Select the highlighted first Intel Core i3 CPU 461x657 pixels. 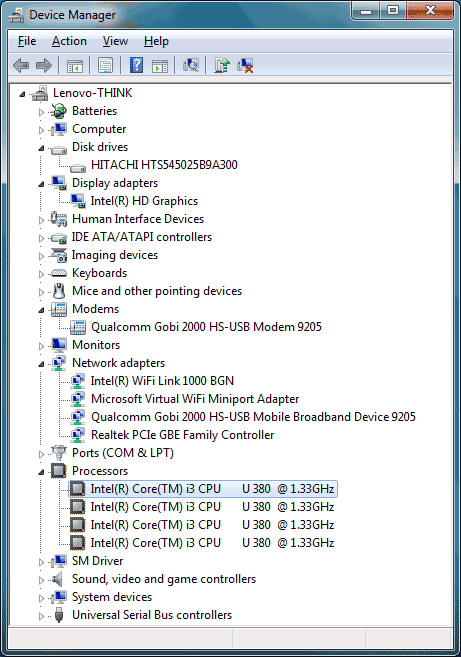(x=203, y=489)
